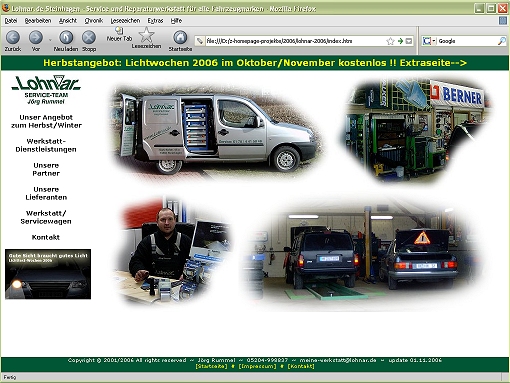Follow the Unsere Partner navigation link

(x=46, y=169)
